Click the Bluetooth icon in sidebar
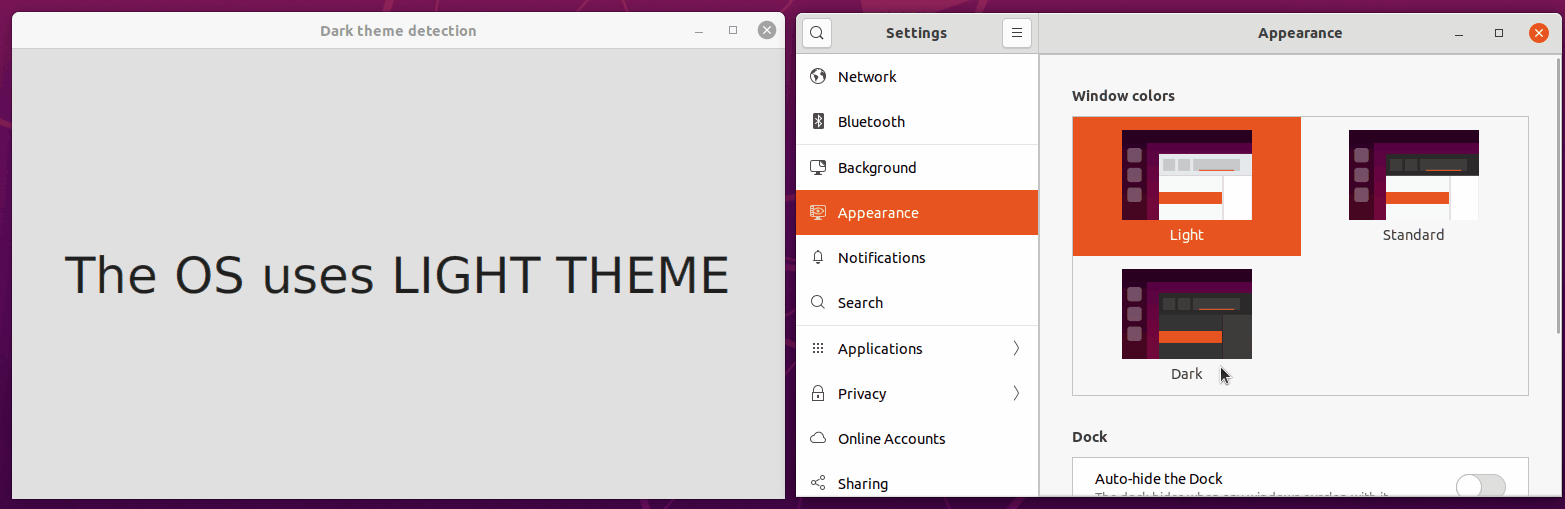Image resolution: width=1565 pixels, height=509 pixels. tap(818, 122)
